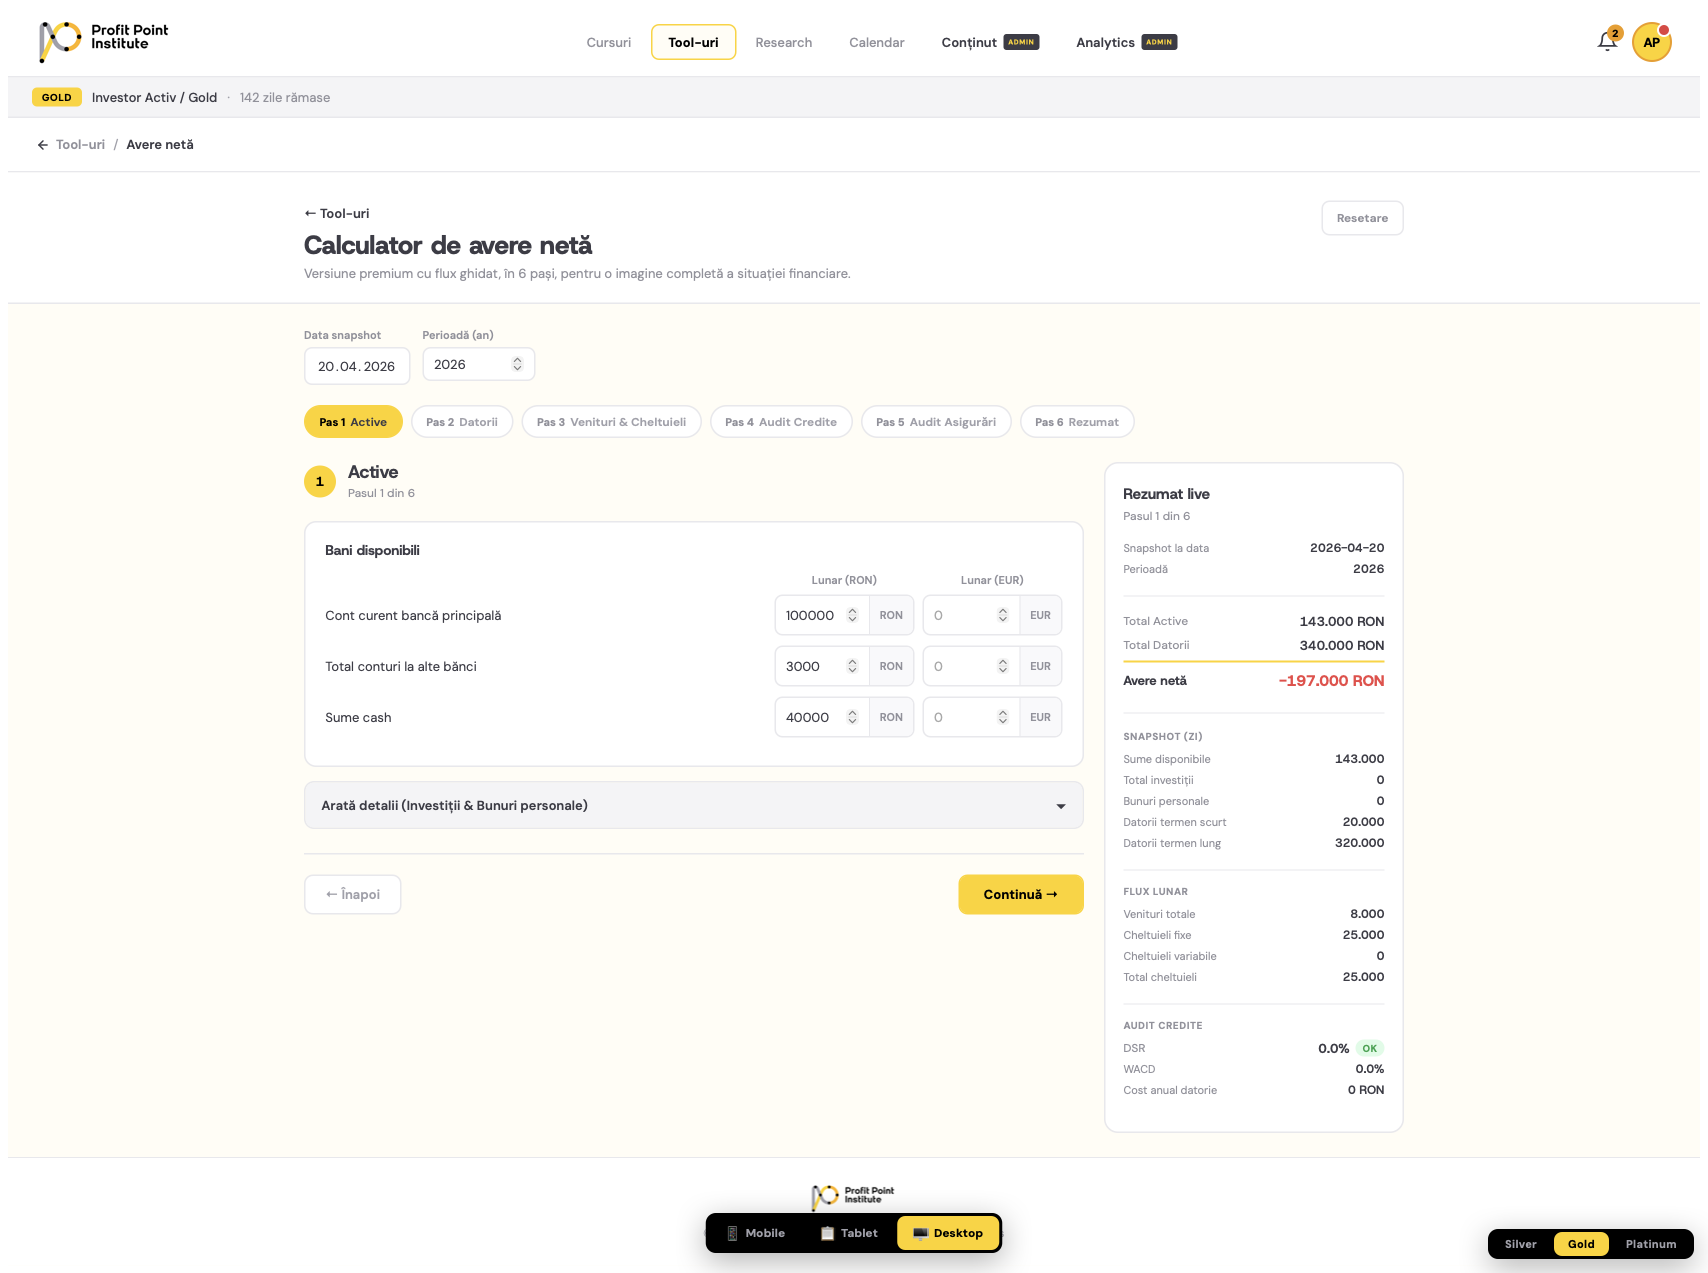Viewport: 1708px width, 1273px height.
Task: Click the Snapshot la data 2026-04-20 value
Action: pos(1347,548)
